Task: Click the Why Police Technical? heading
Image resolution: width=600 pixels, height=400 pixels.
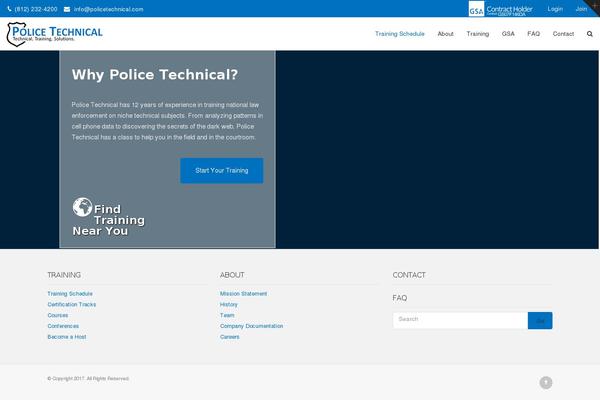Action: click(x=155, y=75)
